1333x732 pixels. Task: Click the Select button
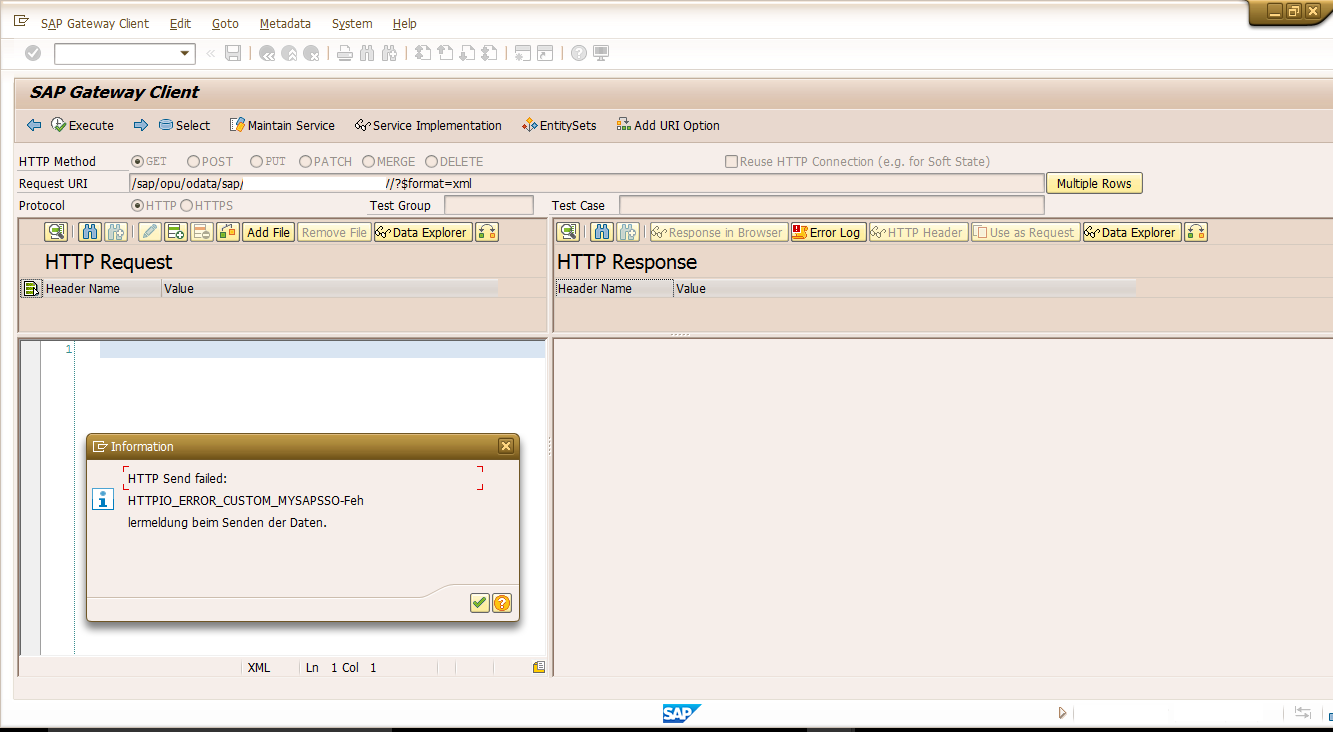pyautogui.click(x=184, y=125)
